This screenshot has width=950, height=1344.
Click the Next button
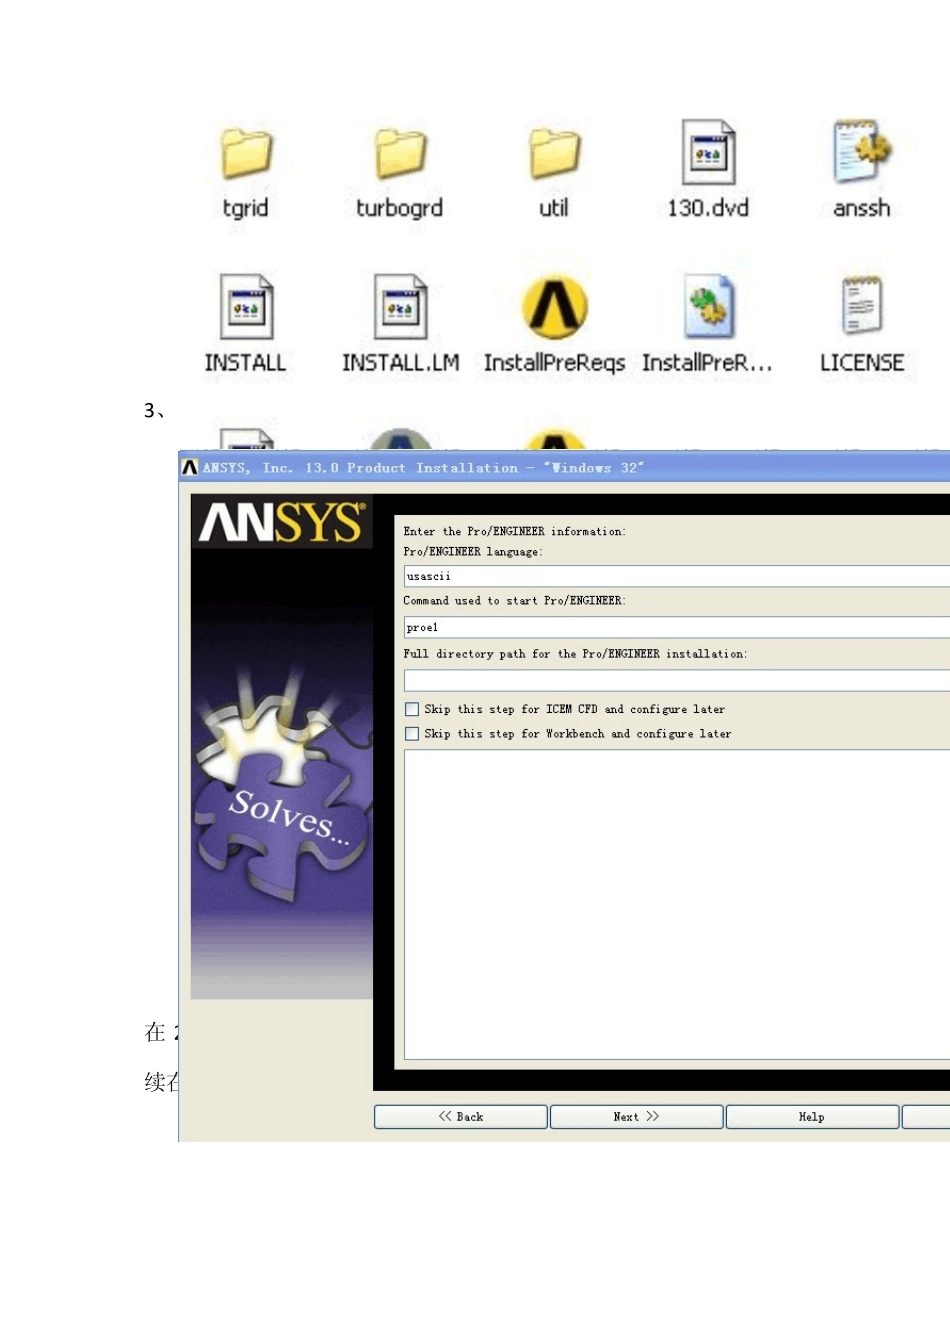tap(636, 1117)
